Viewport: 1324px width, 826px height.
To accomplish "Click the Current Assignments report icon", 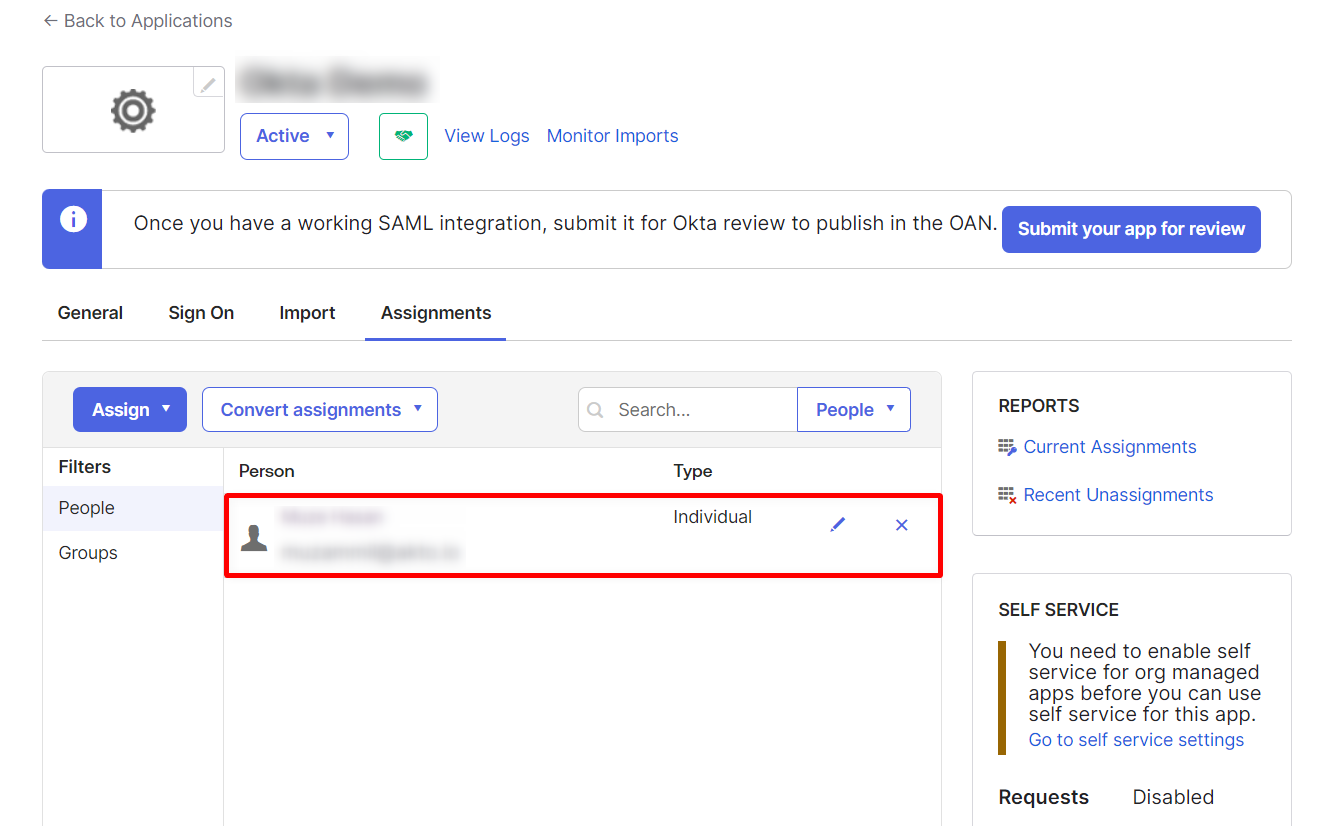I will click(x=1007, y=448).
